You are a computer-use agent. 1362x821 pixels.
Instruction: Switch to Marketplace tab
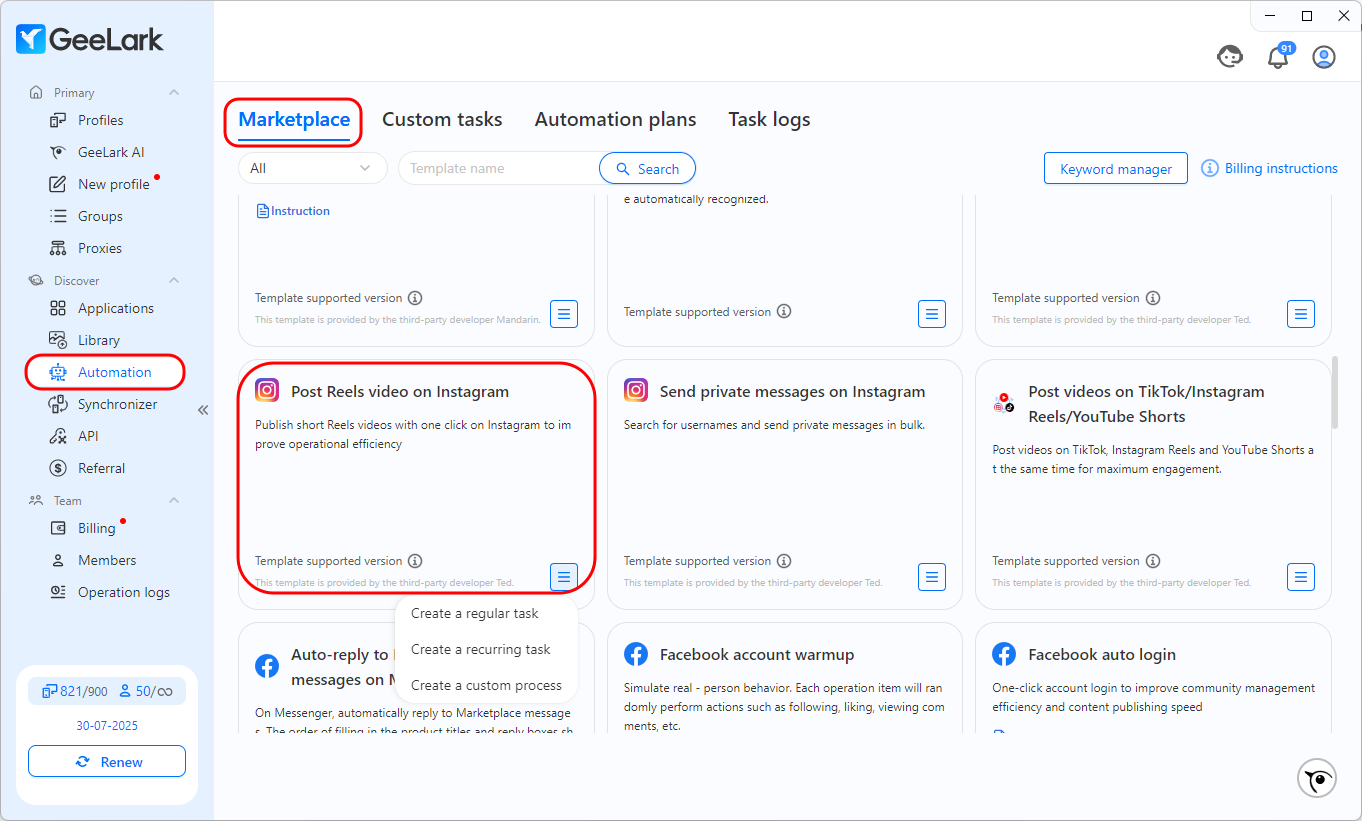[x=294, y=119]
